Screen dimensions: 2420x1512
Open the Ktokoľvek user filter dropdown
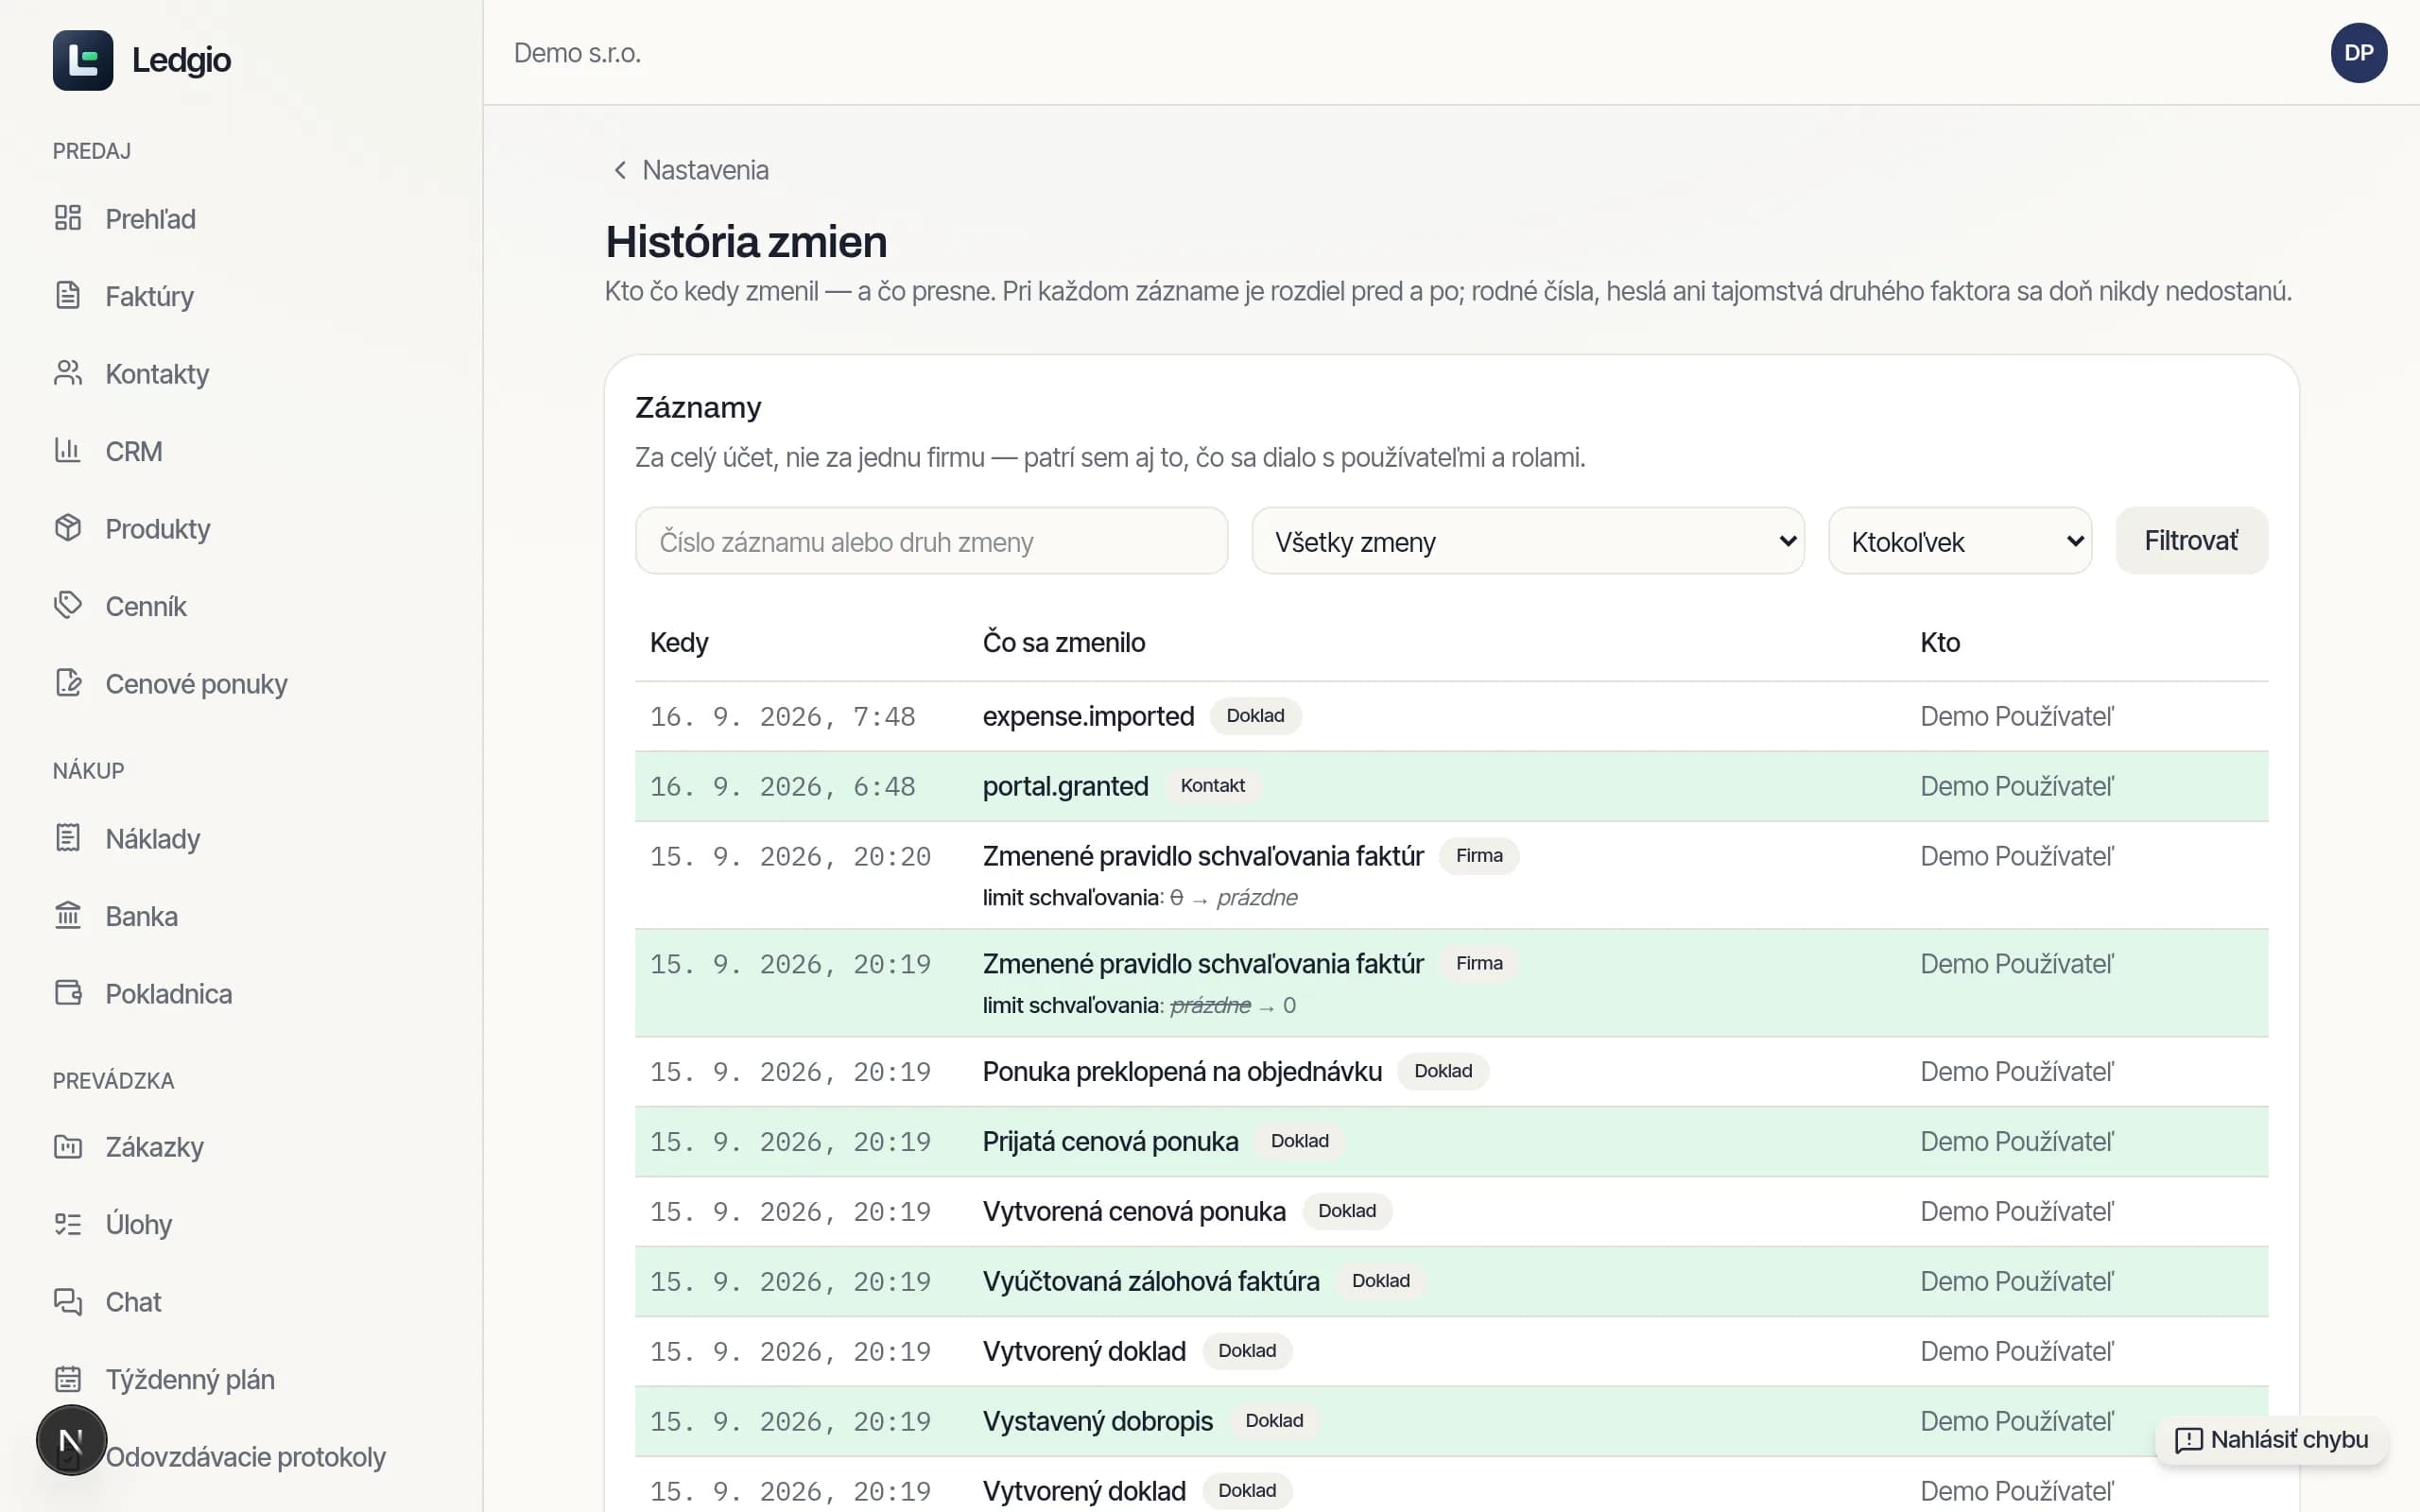[x=1960, y=541]
